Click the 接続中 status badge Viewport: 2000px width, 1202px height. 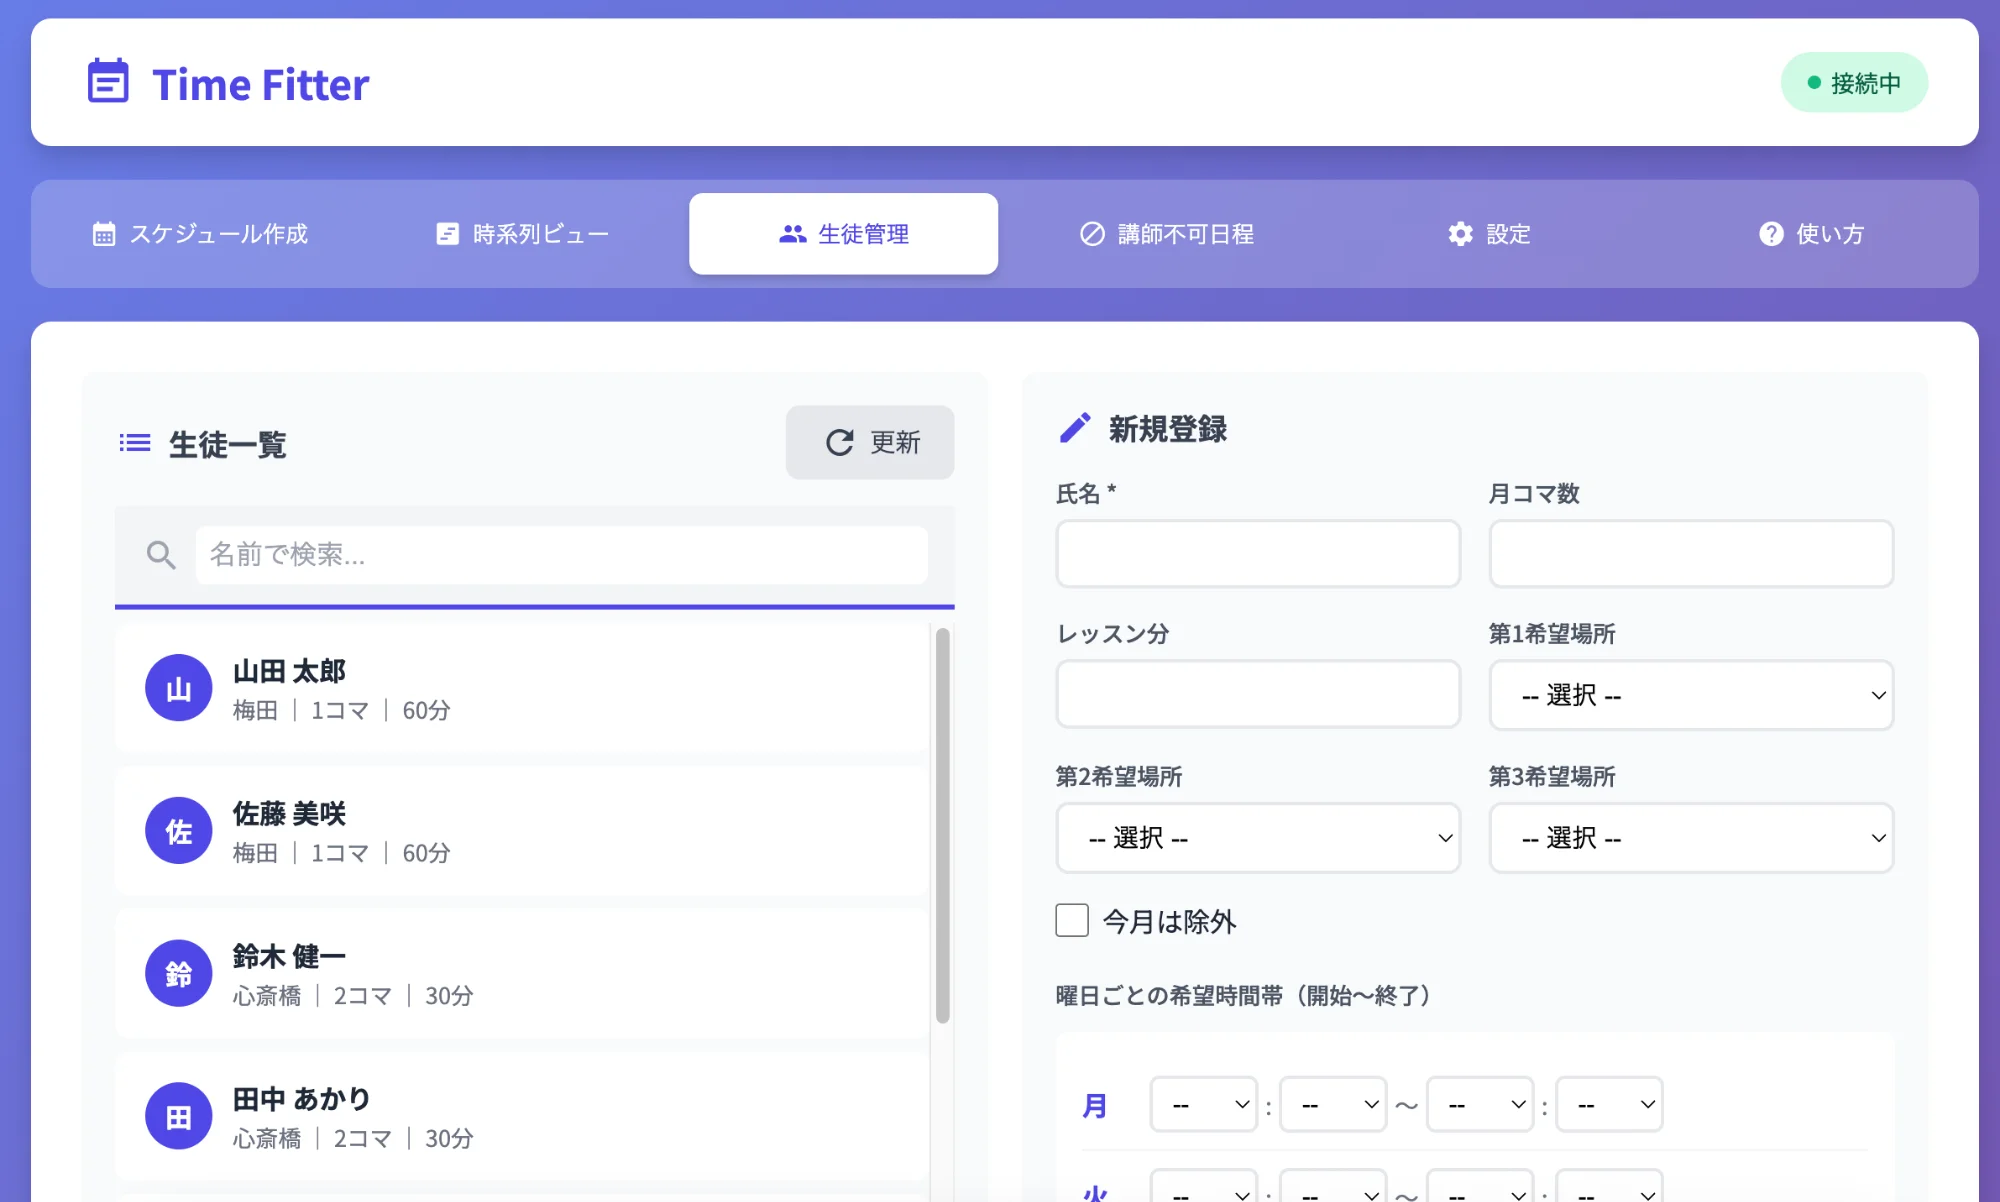(1853, 83)
